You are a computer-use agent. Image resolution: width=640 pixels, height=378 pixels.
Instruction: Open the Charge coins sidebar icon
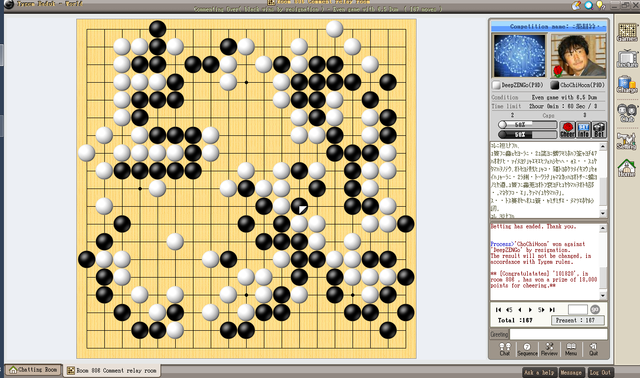tap(627, 84)
